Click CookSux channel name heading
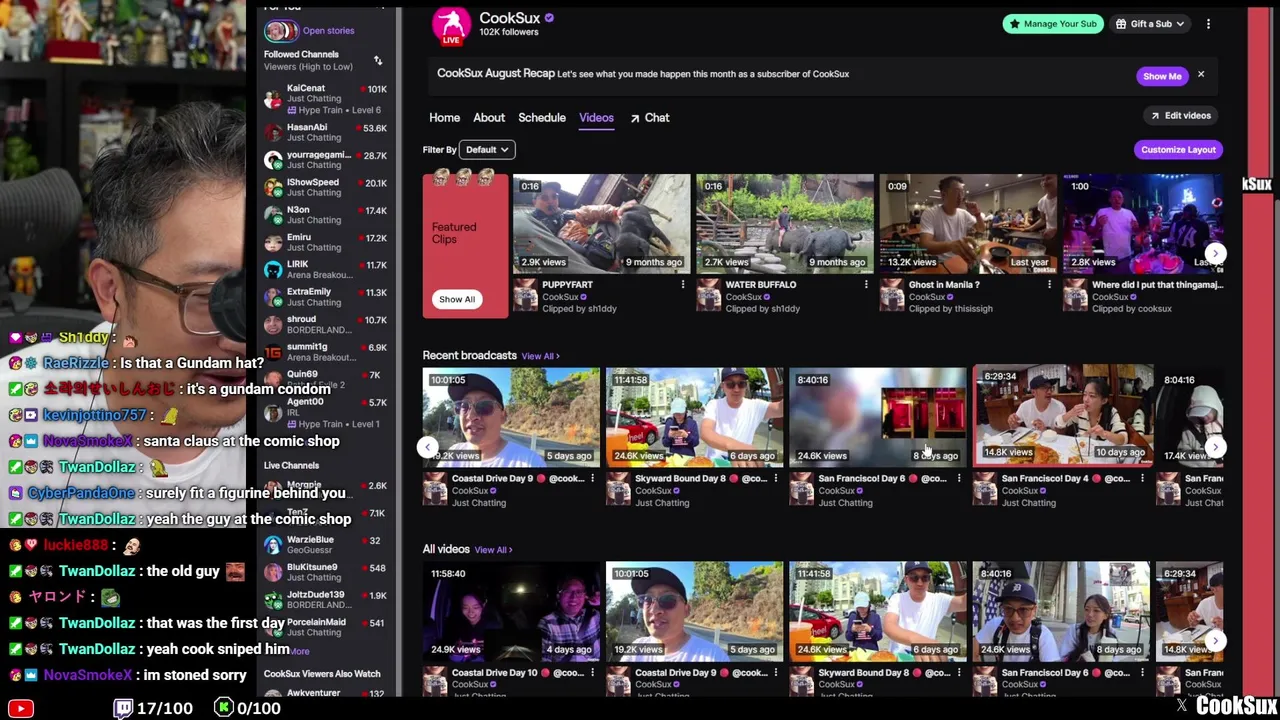The height and width of the screenshot is (720, 1280). [510, 18]
